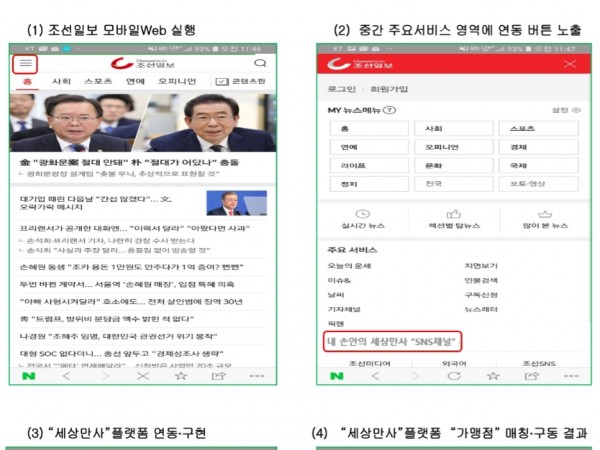Open 내 손안의 세상만사 "SNS채널" link
Image resolution: width=600 pixels, height=450 pixels.
point(395,341)
